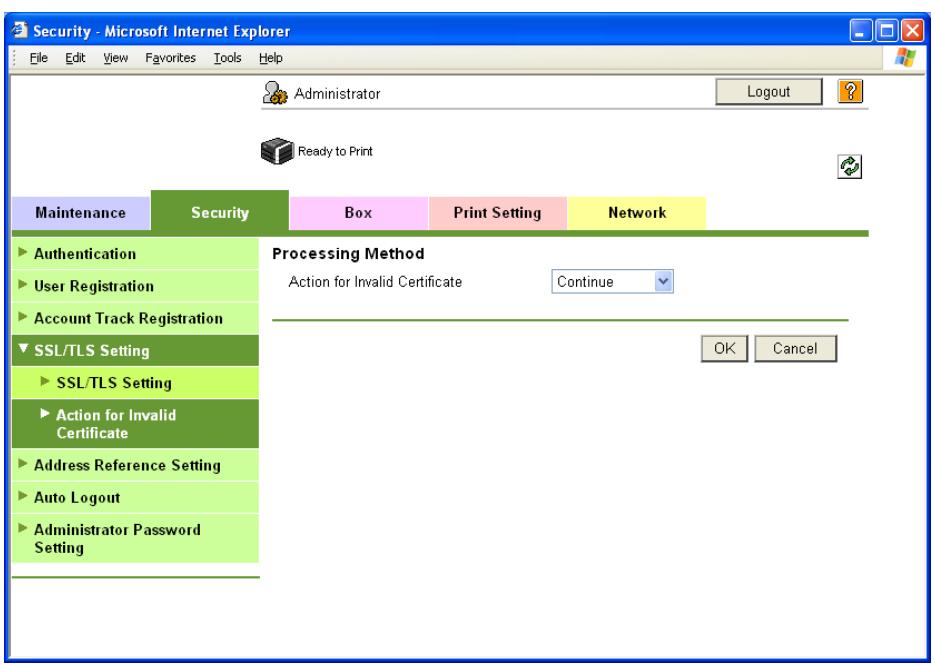Maximize the Internet Explorer window
The width and height of the screenshot is (934, 665).
tap(886, 30)
